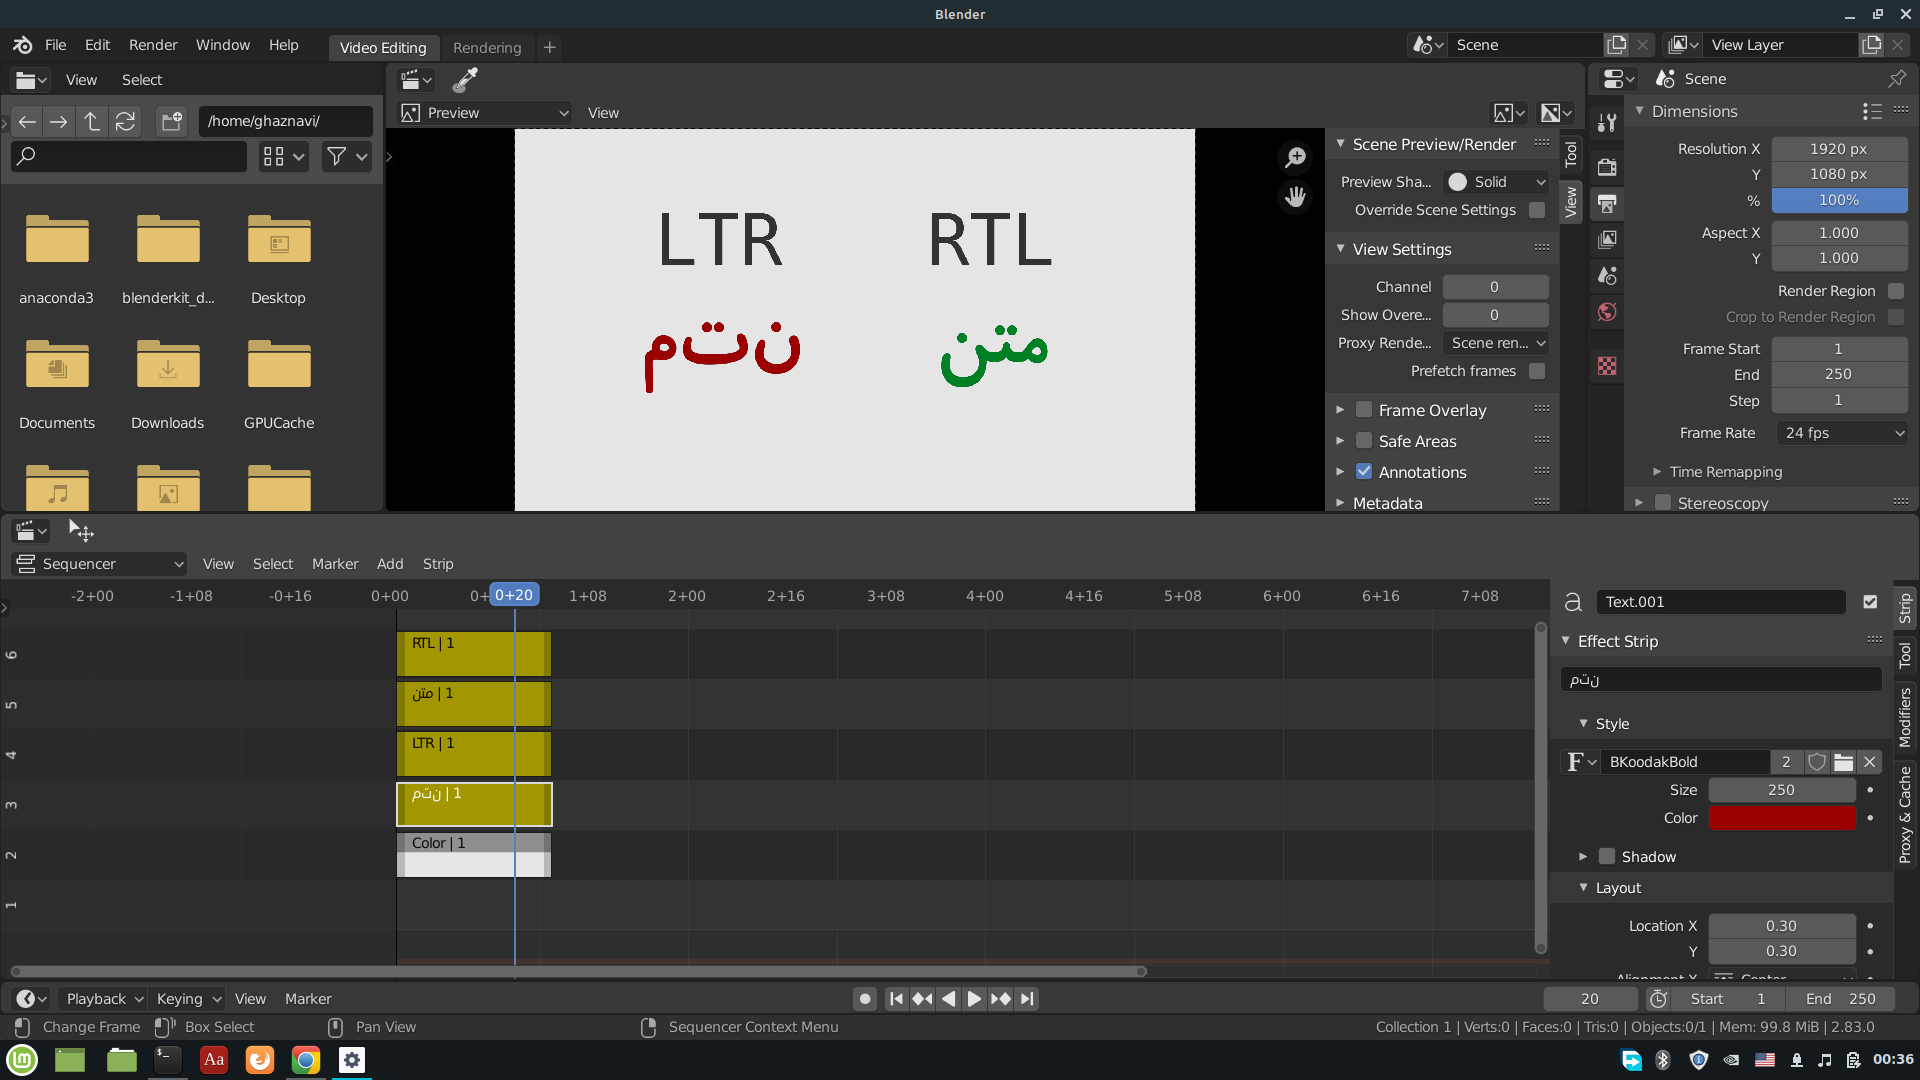Viewport: 1920px width, 1080px height.
Task: Open Chrome from the taskbar
Action: [305, 1060]
